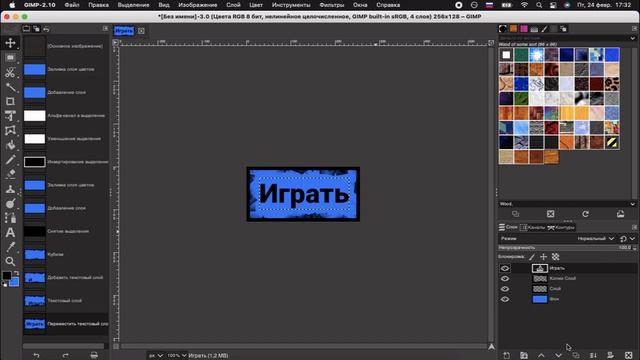
Task: Select the Играть image tab
Action: click(124, 31)
